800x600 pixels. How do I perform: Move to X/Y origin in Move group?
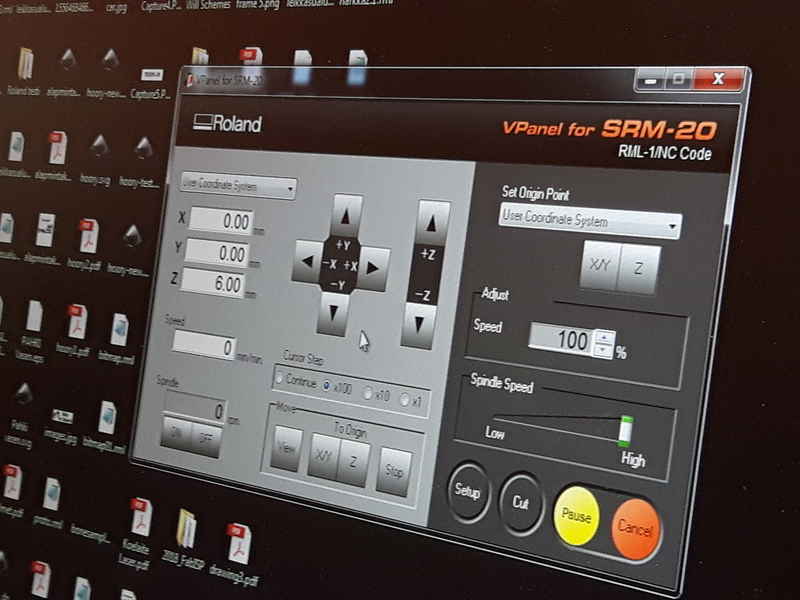point(324,456)
